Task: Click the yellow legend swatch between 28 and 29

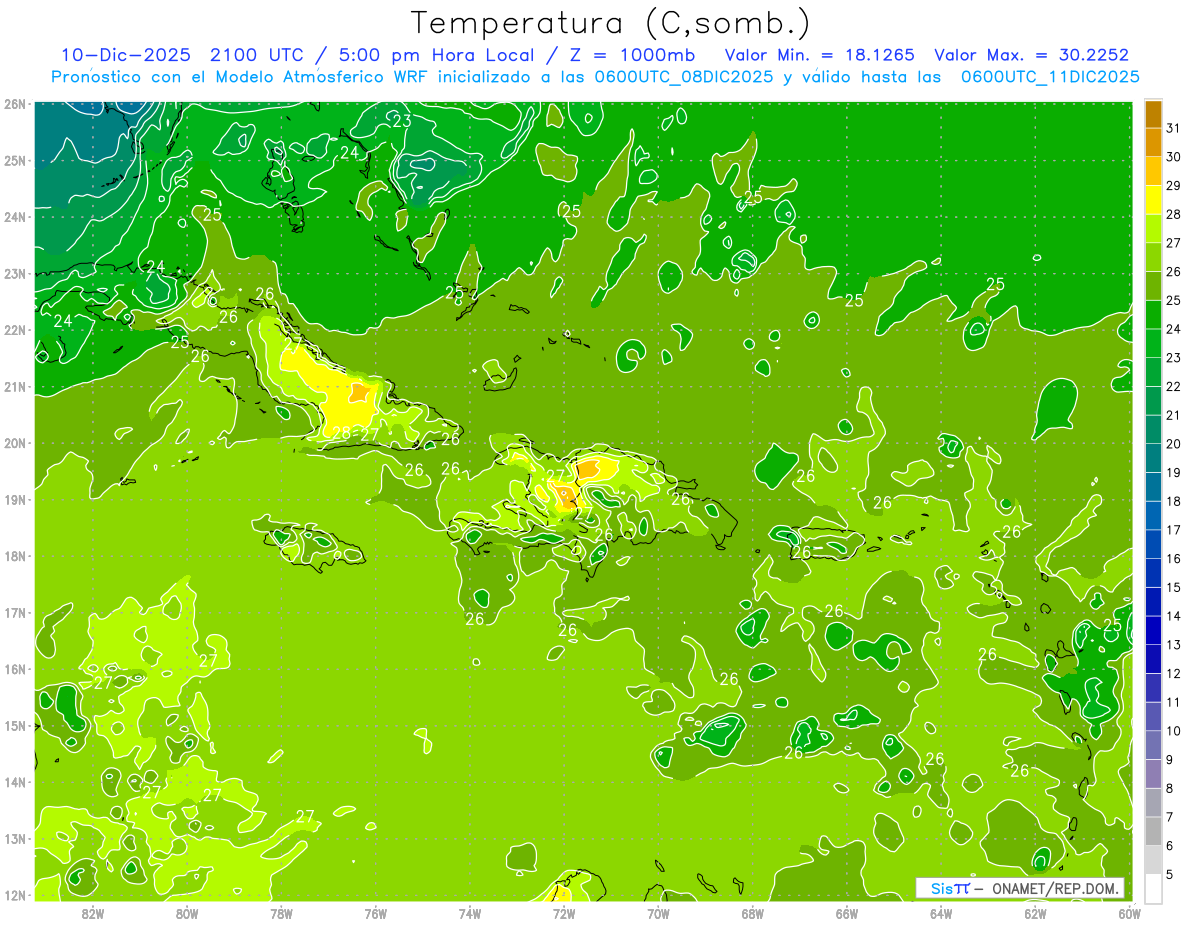Action: 1153,199
